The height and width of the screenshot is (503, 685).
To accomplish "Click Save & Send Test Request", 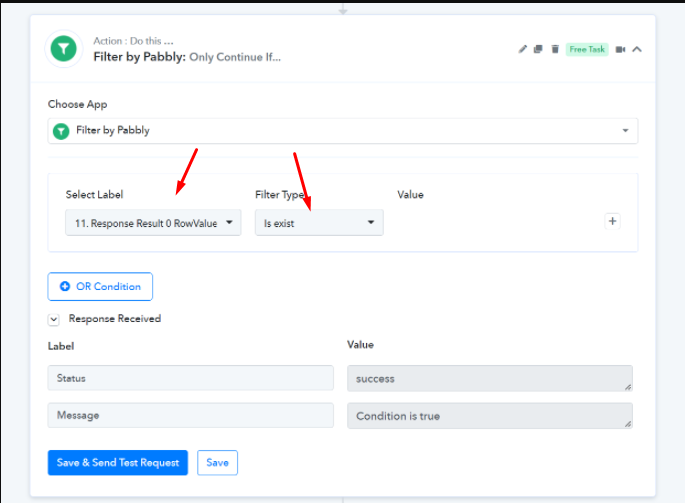I will point(118,463).
